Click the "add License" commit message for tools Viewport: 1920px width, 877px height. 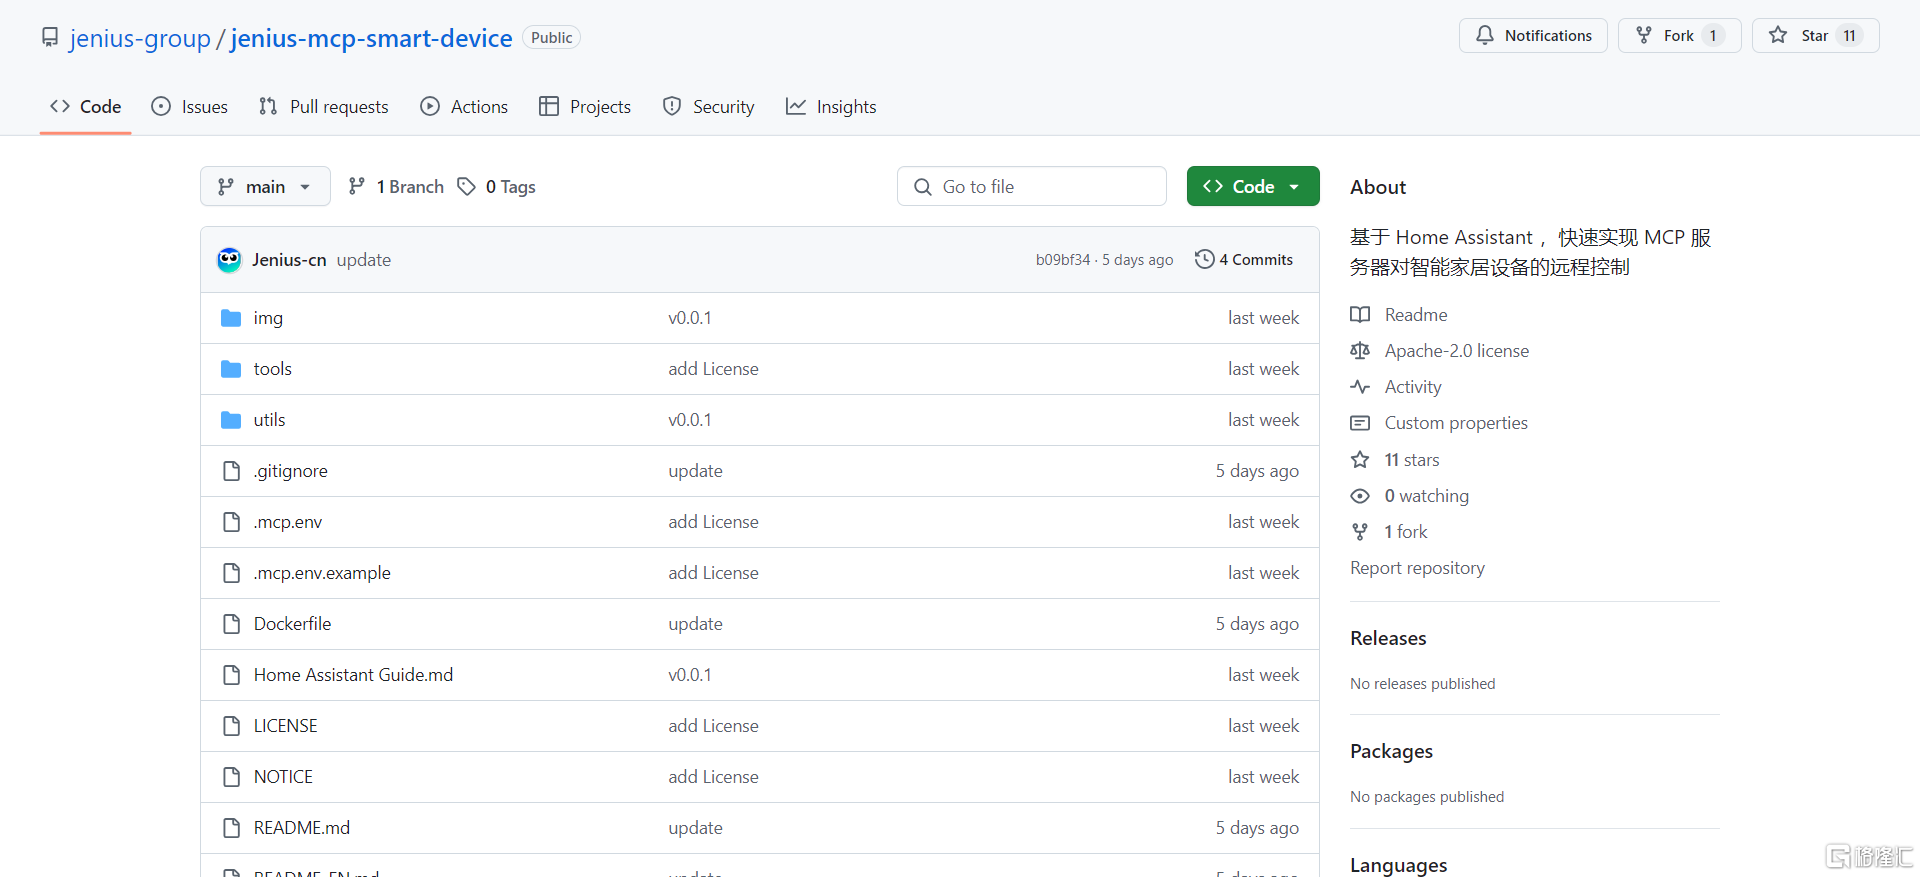click(x=713, y=369)
